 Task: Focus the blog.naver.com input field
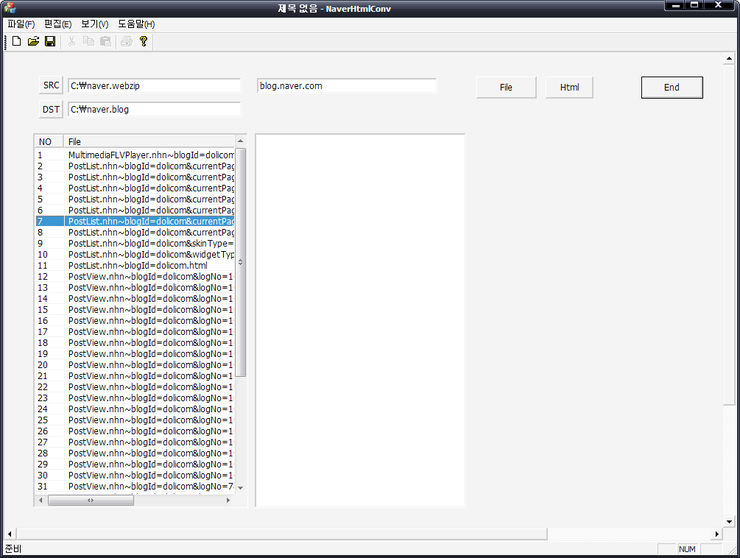coord(347,86)
